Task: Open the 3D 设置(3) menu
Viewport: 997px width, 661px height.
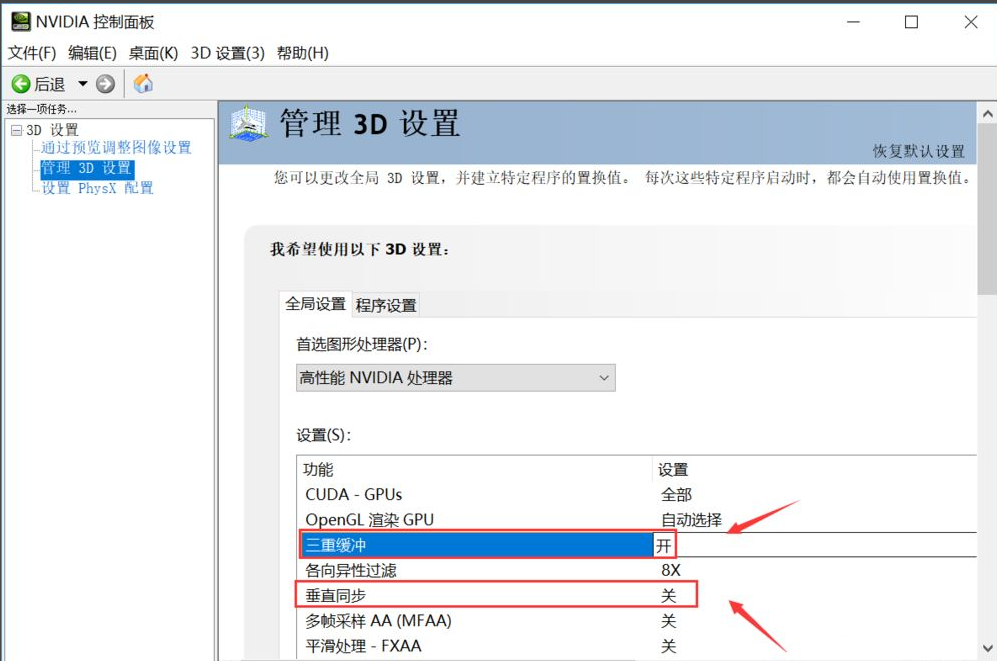Action: pos(228,53)
